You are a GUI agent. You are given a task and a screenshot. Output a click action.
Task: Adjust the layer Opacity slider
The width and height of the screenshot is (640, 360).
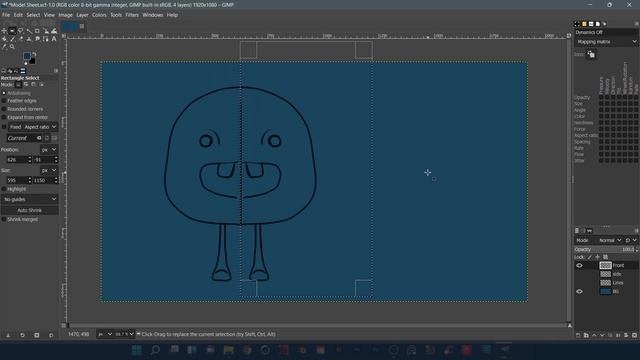(605, 249)
